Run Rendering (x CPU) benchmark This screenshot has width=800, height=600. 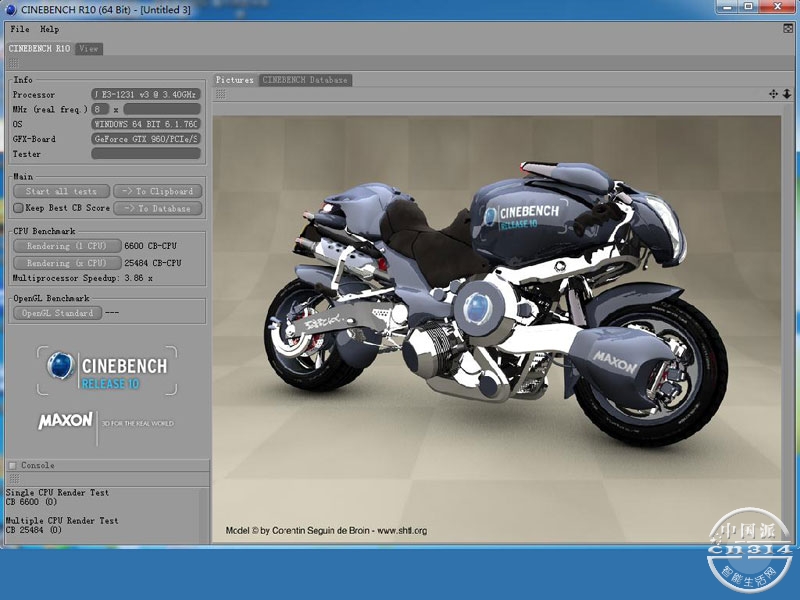pyautogui.click(x=67, y=263)
